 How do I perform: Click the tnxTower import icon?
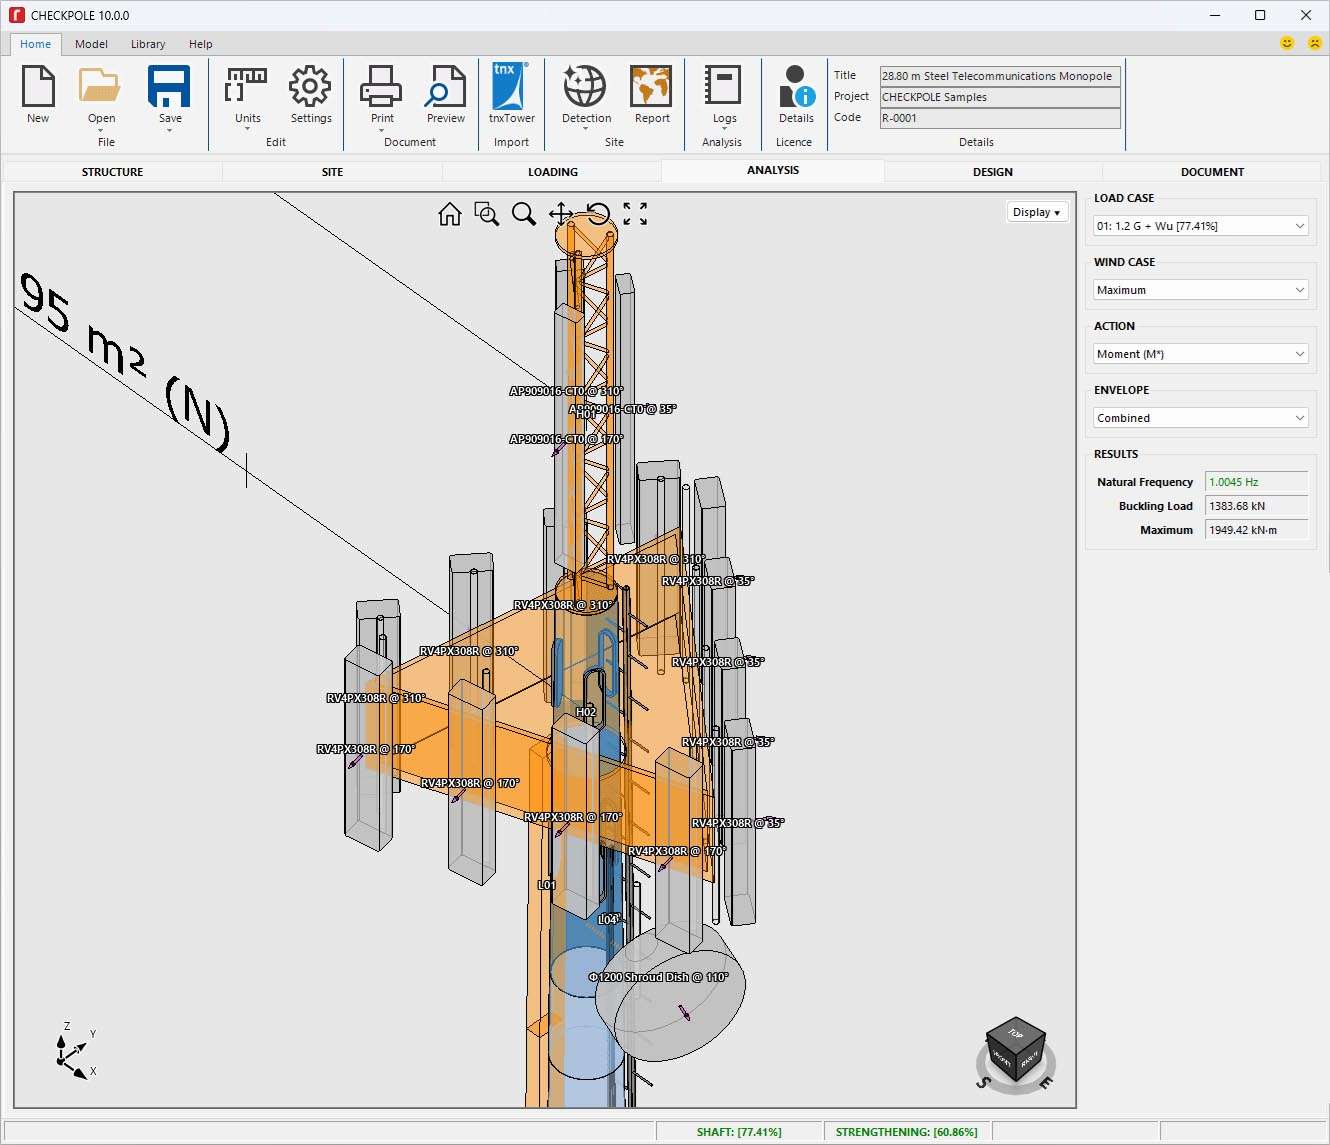tap(510, 87)
